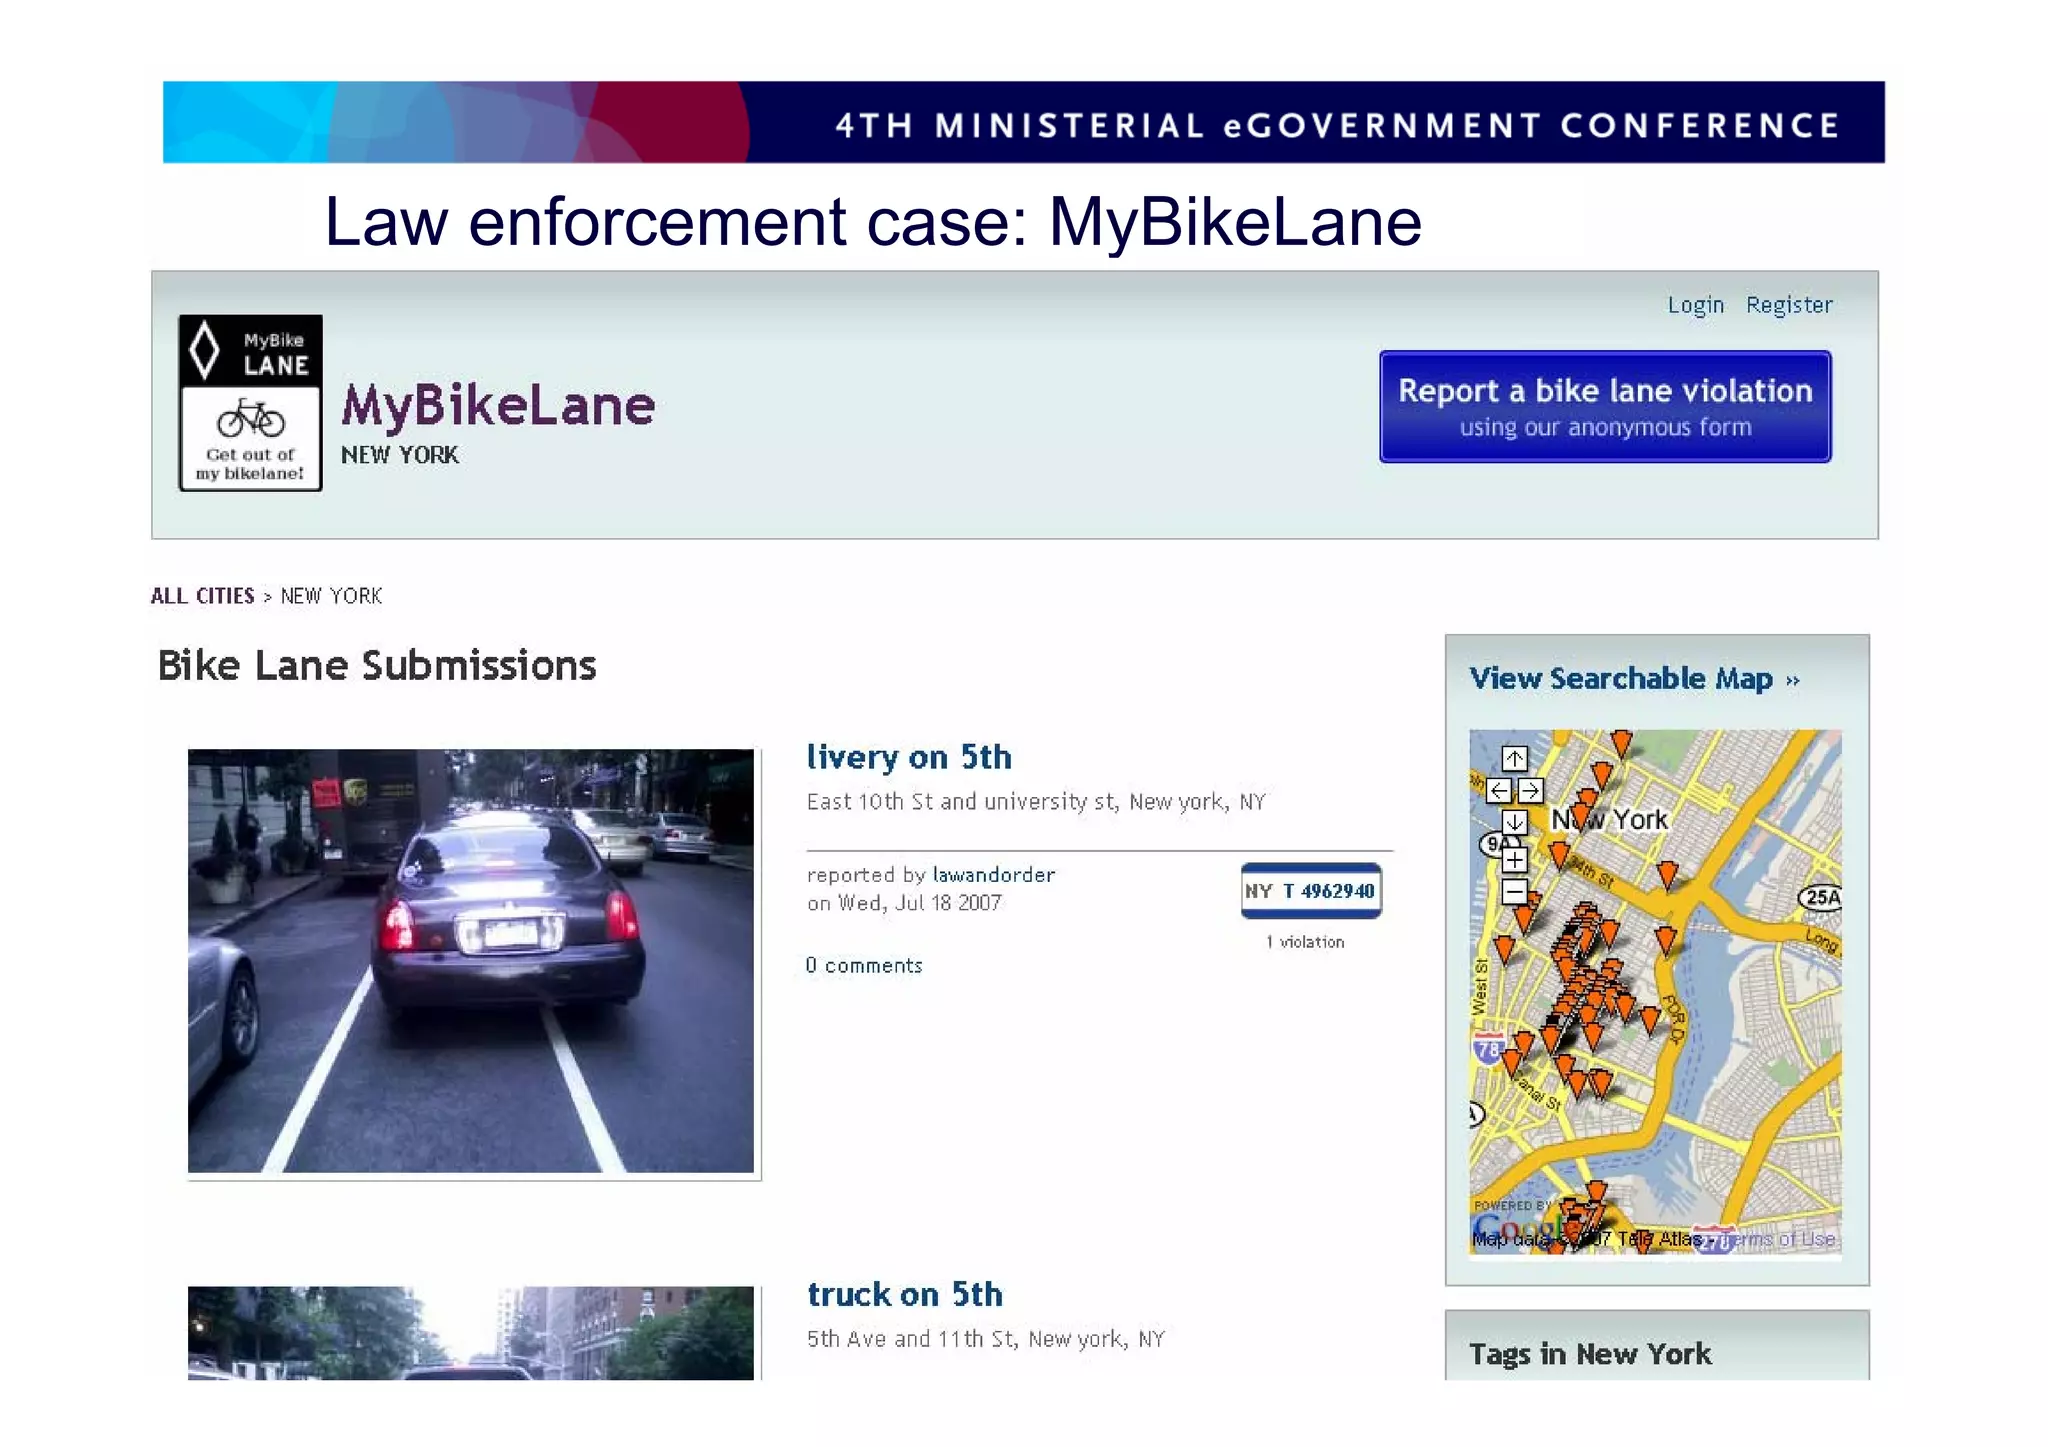The image size is (2048, 1447).
Task: Open reporter profile lawandorder
Action: coord(993,875)
